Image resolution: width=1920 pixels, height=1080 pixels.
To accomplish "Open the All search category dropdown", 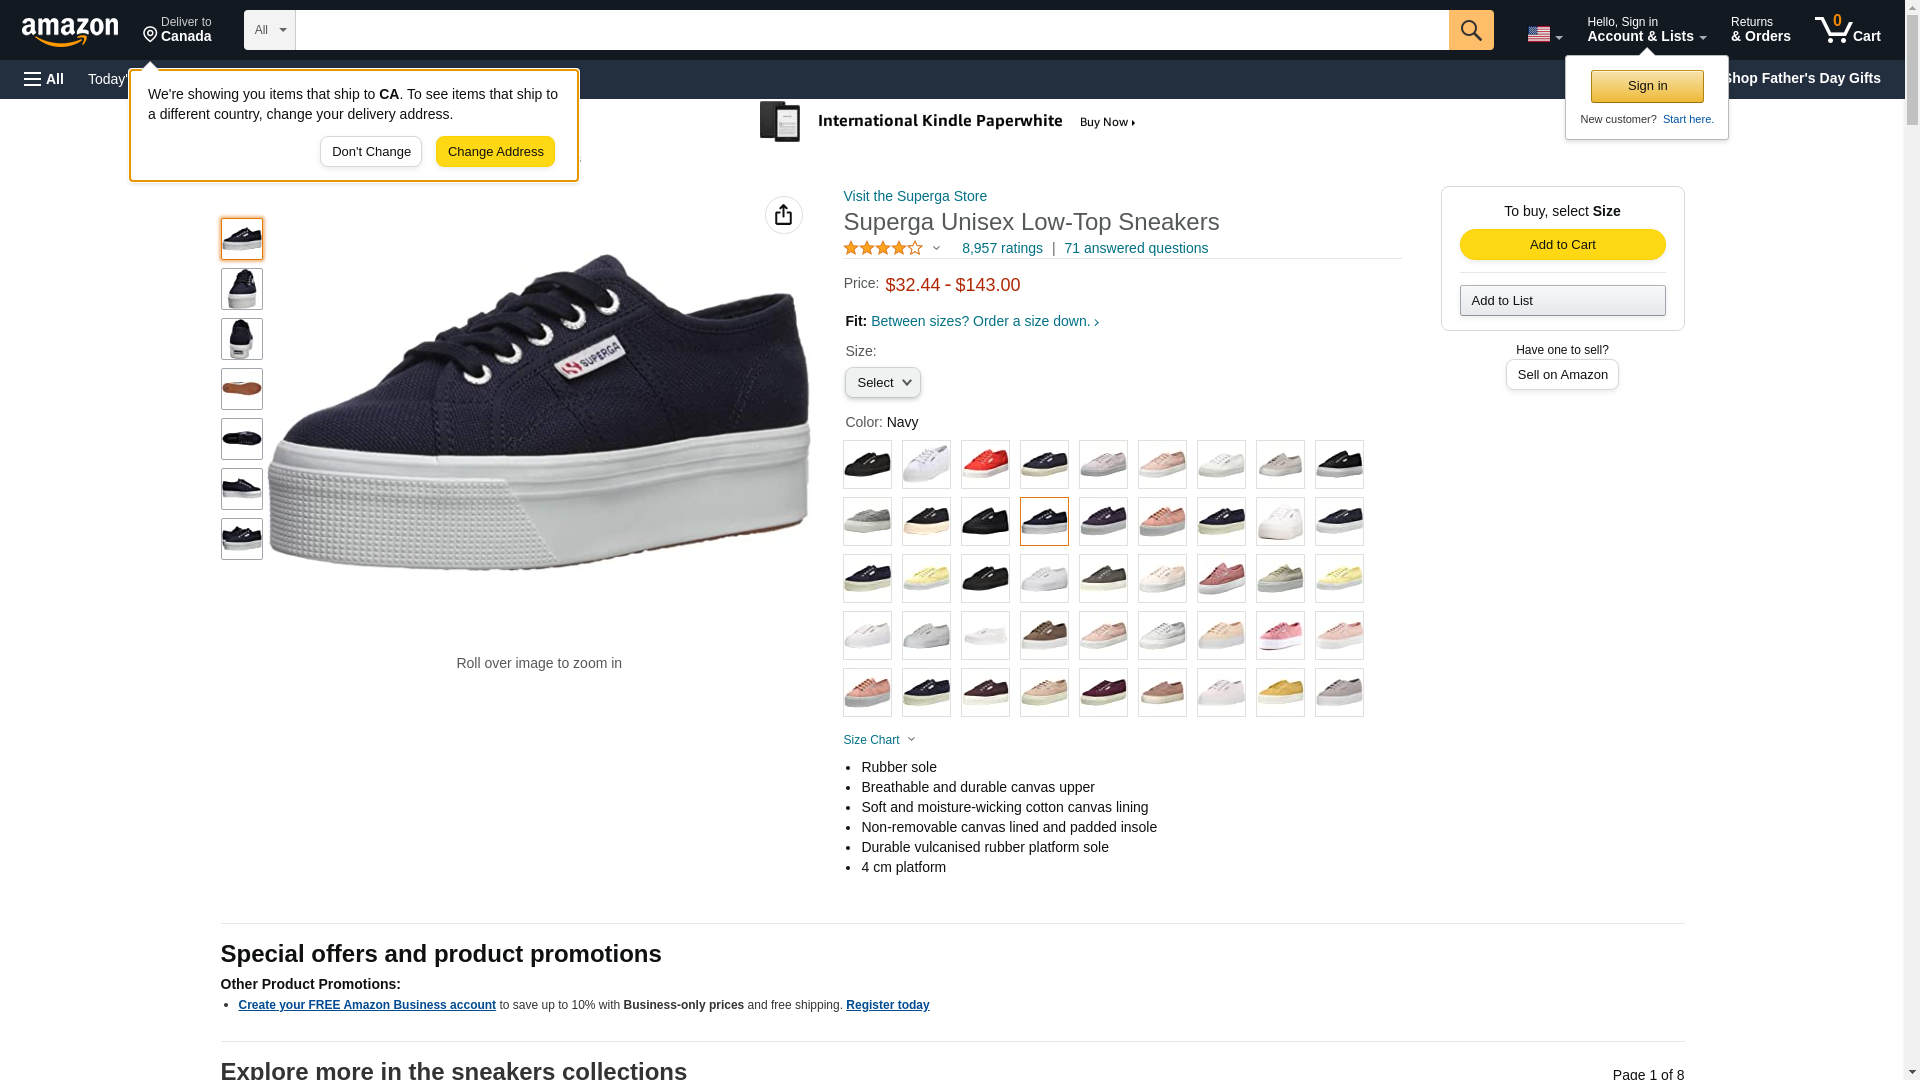I will coord(270,30).
